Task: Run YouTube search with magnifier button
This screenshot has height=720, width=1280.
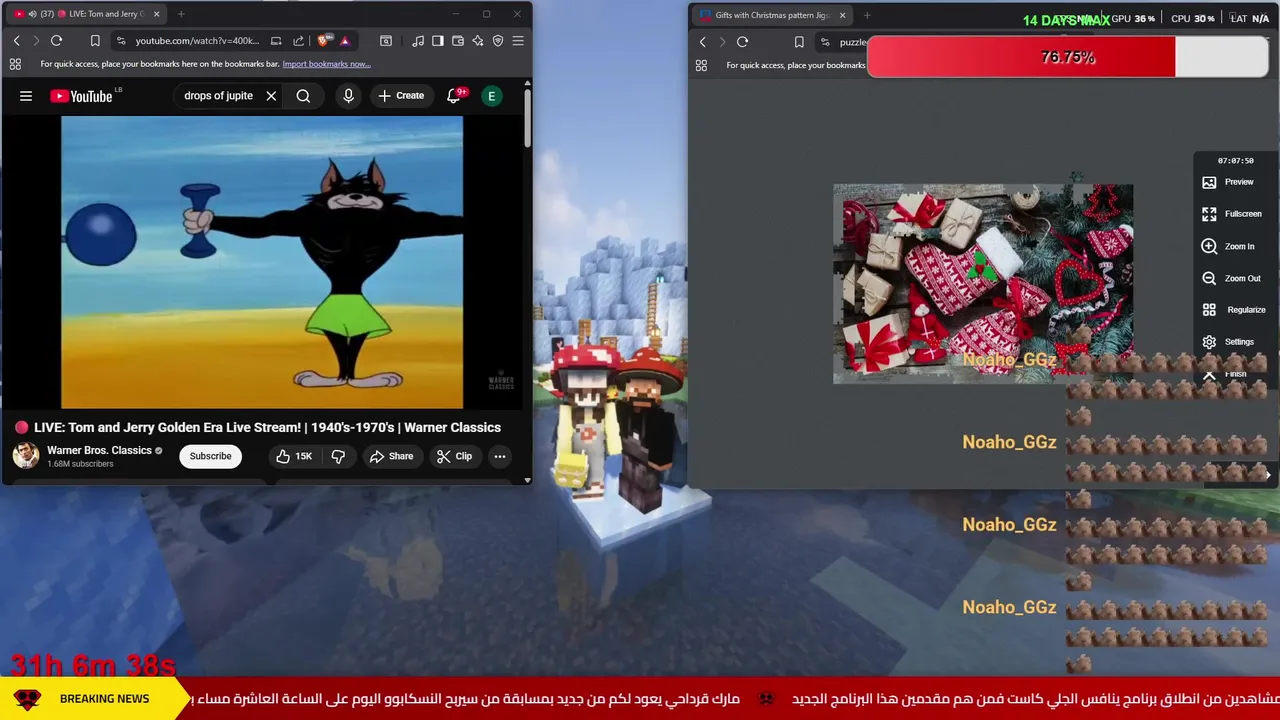Action: pyautogui.click(x=303, y=96)
